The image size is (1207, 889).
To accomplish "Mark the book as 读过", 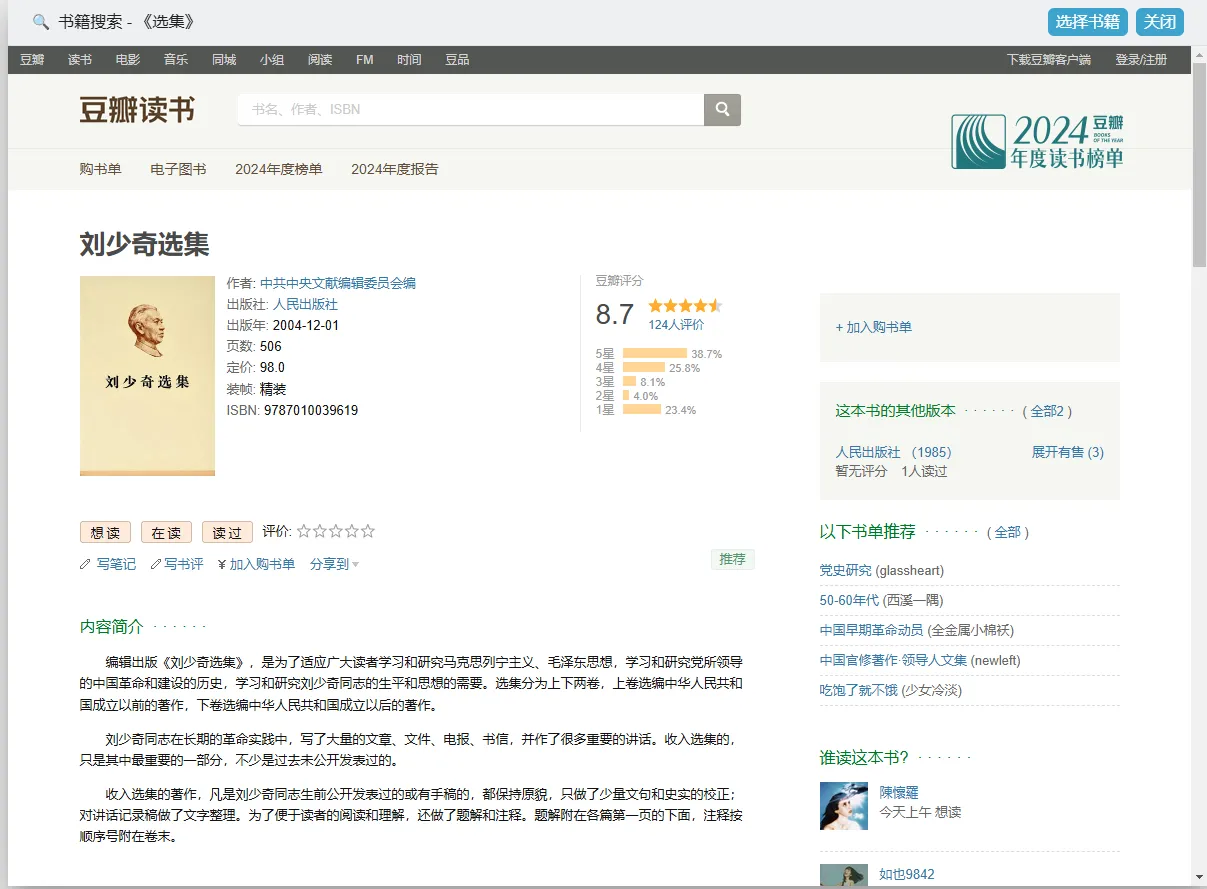I will (226, 532).
